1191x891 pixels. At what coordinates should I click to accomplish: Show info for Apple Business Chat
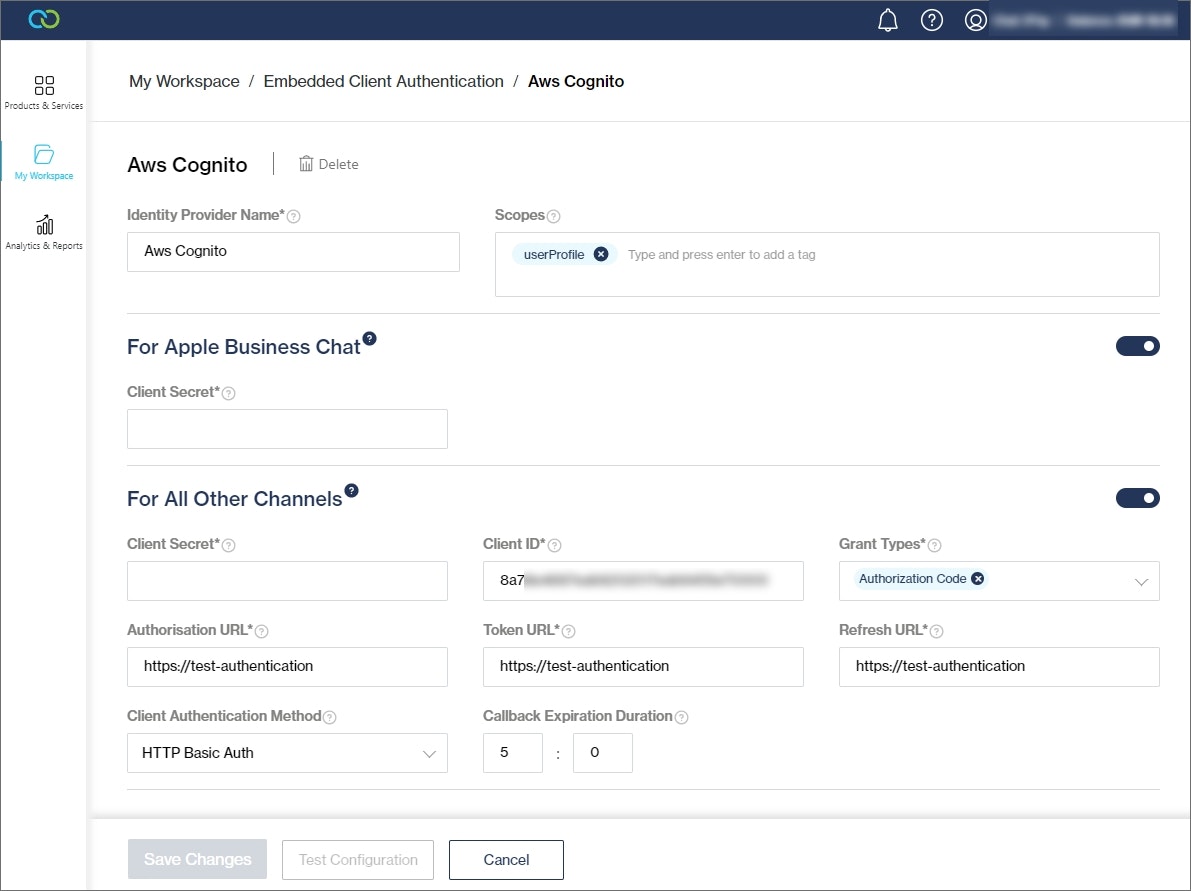tap(369, 339)
